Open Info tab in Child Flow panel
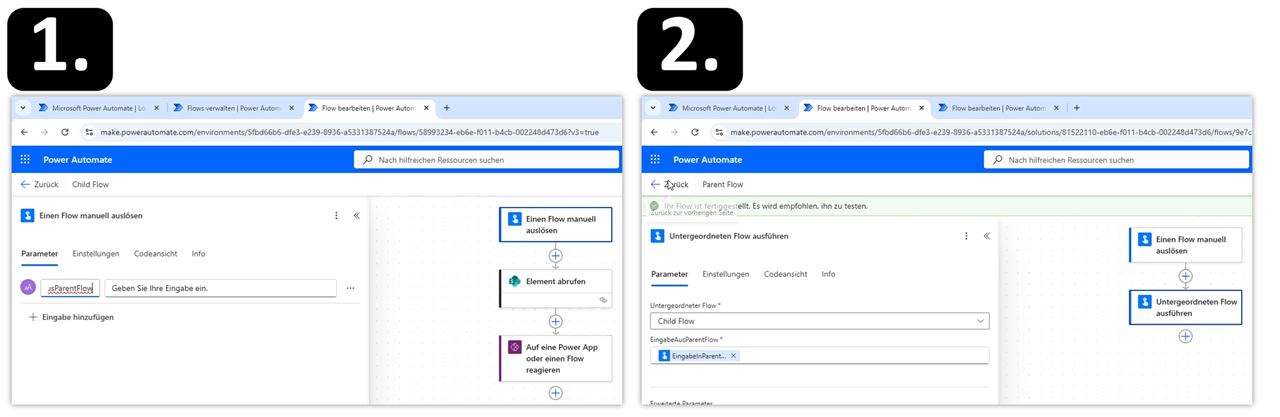The image size is (1280, 417). pos(199,254)
